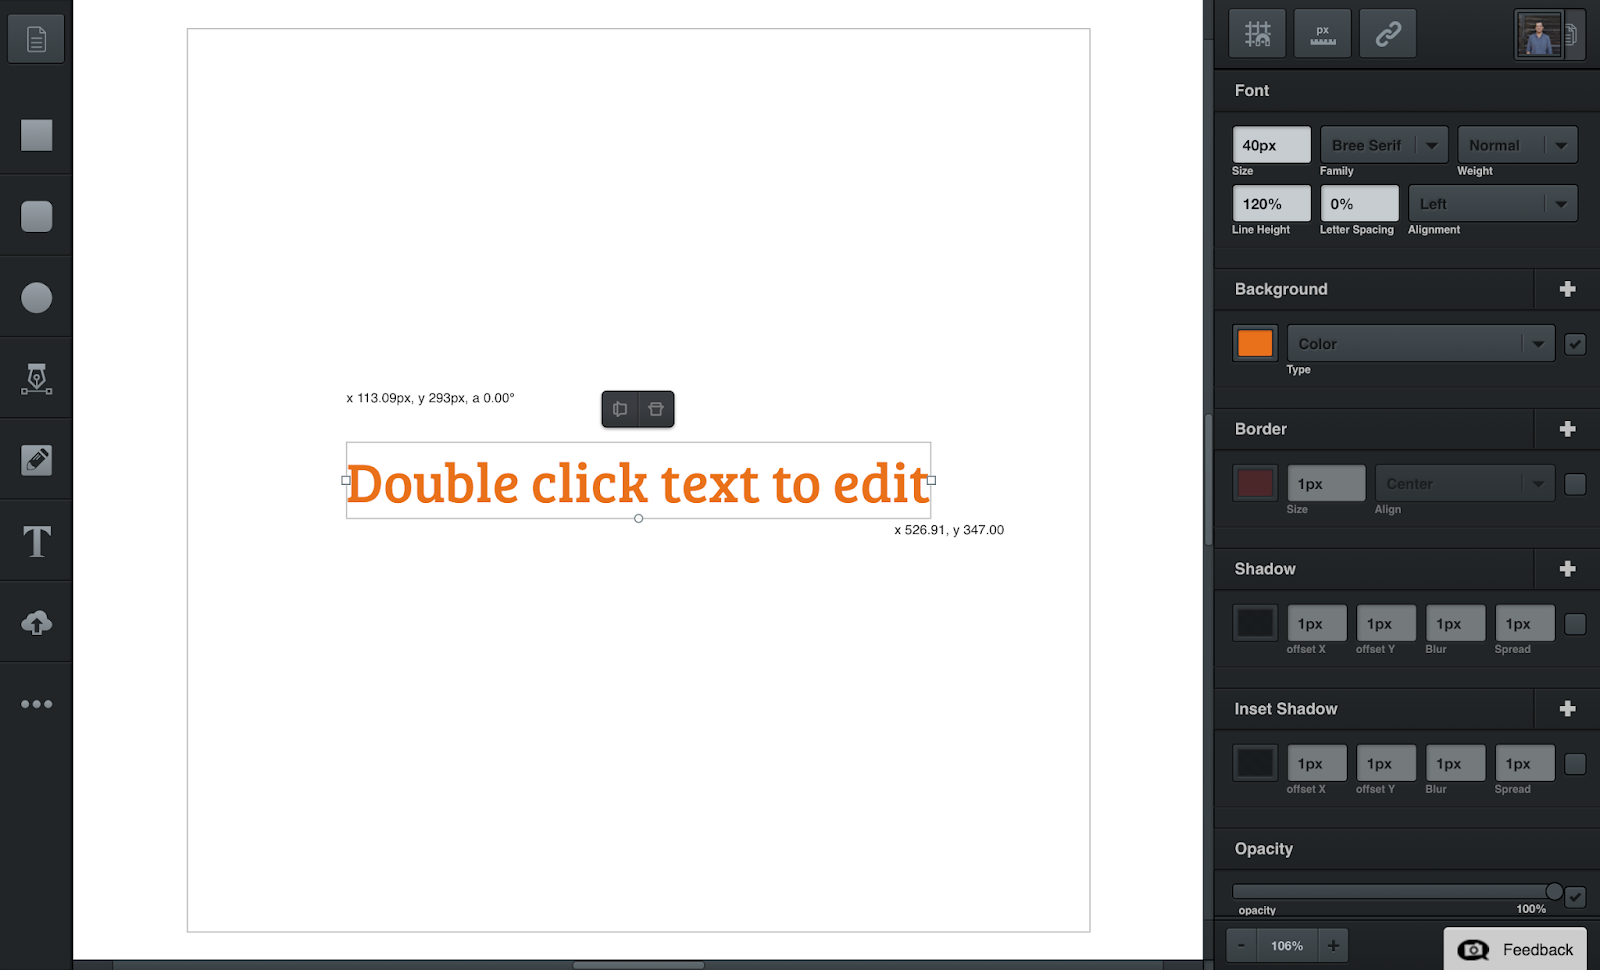The image size is (1600, 970).
Task: Click the Shadow Blur field
Action: point(1455,624)
